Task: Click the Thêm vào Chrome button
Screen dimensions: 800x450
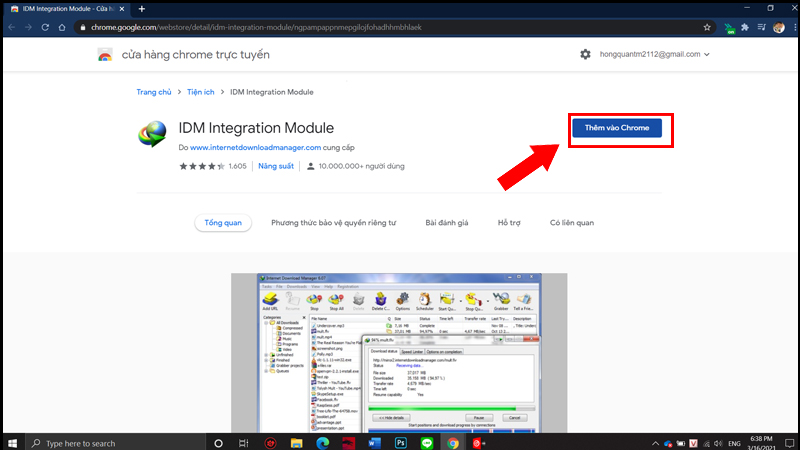Action: tap(617, 128)
